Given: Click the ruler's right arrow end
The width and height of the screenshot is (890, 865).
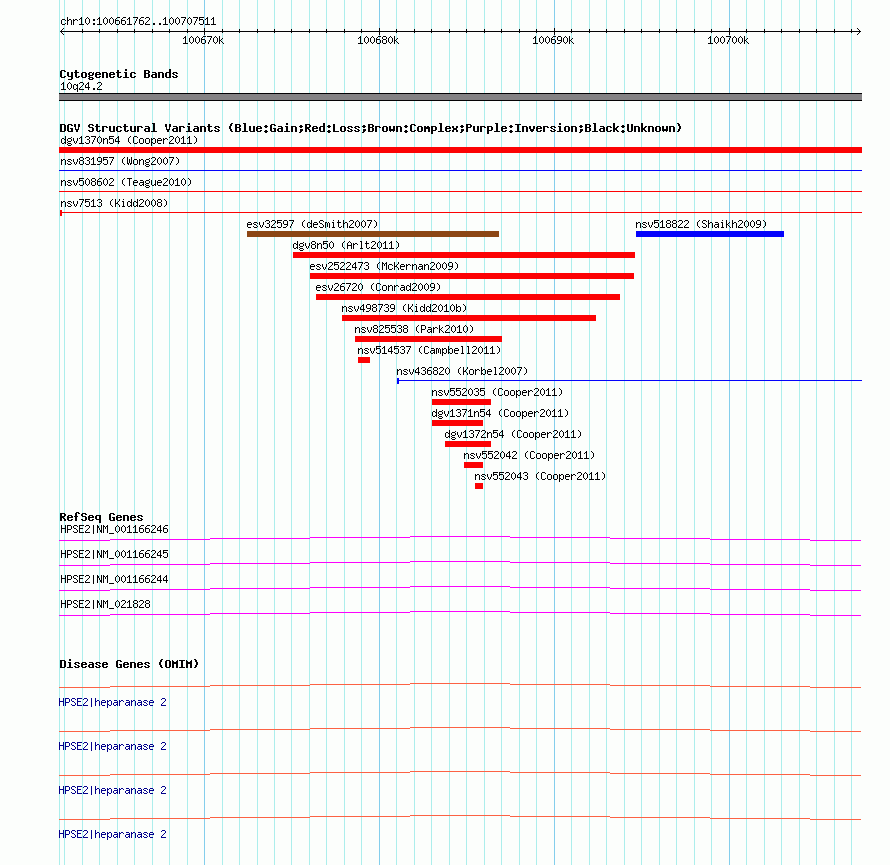Looking at the screenshot, I should point(858,32).
